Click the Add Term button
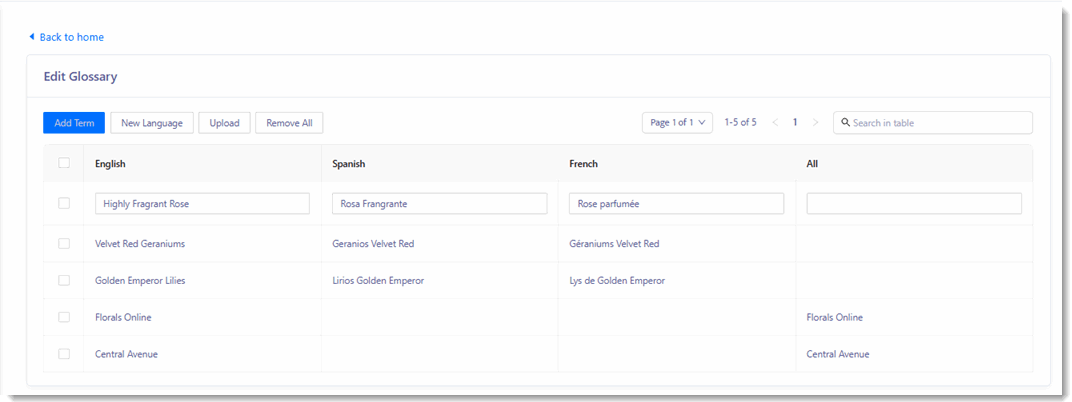1072x402 pixels. (73, 123)
